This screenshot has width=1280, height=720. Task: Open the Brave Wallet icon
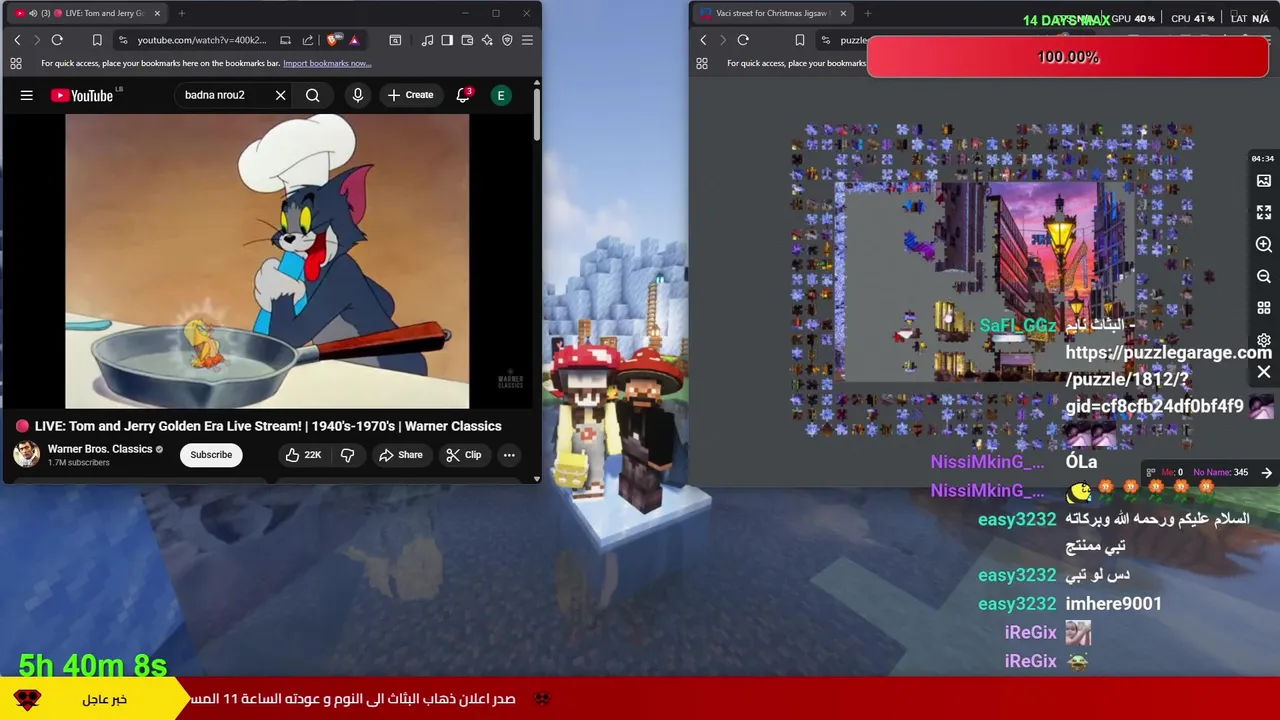pos(467,40)
